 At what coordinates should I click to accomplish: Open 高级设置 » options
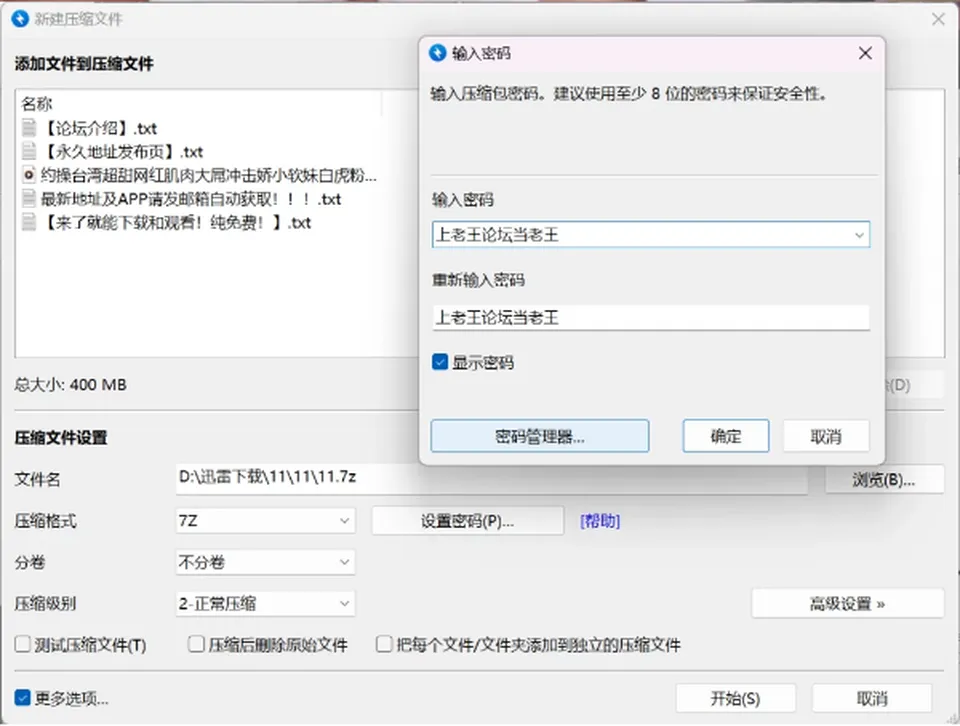pyautogui.click(x=847, y=604)
